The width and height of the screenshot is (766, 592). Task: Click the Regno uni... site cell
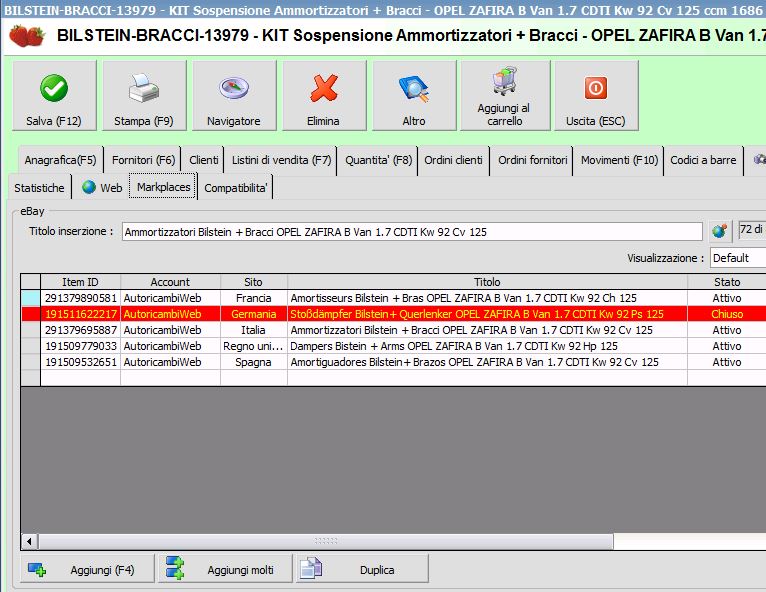pos(254,346)
